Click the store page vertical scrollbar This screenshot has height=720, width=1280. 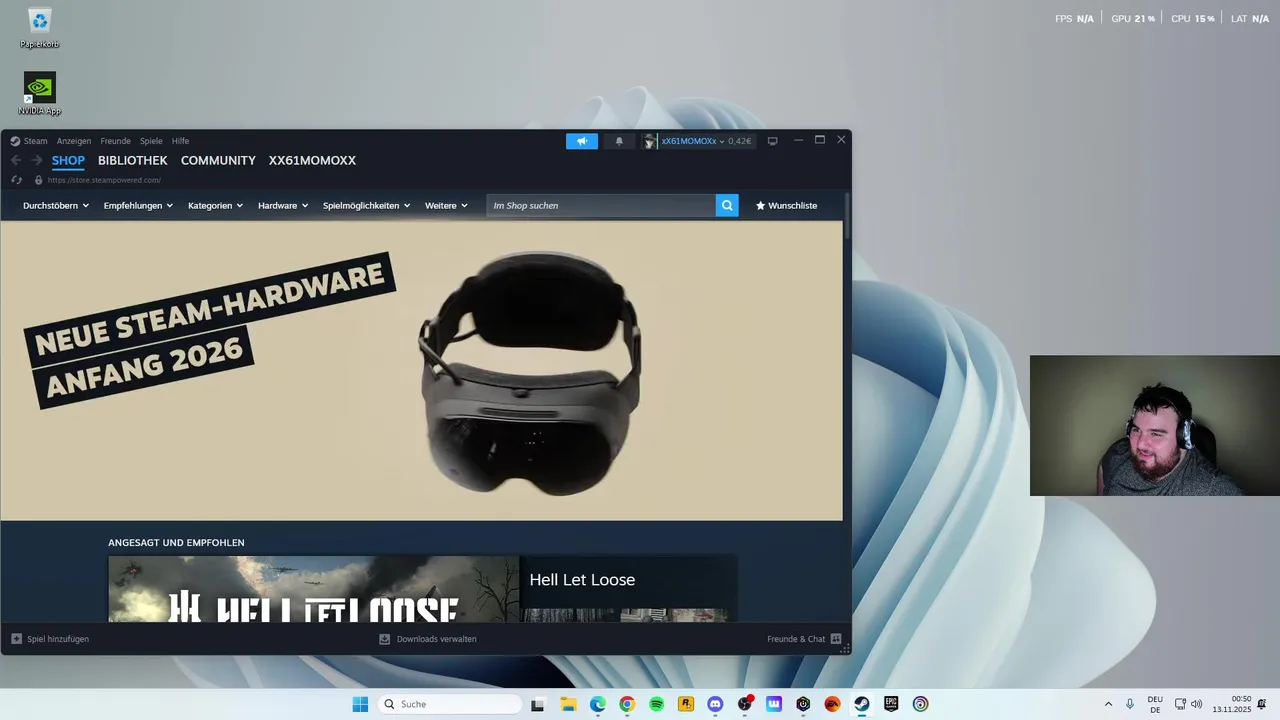[847, 216]
